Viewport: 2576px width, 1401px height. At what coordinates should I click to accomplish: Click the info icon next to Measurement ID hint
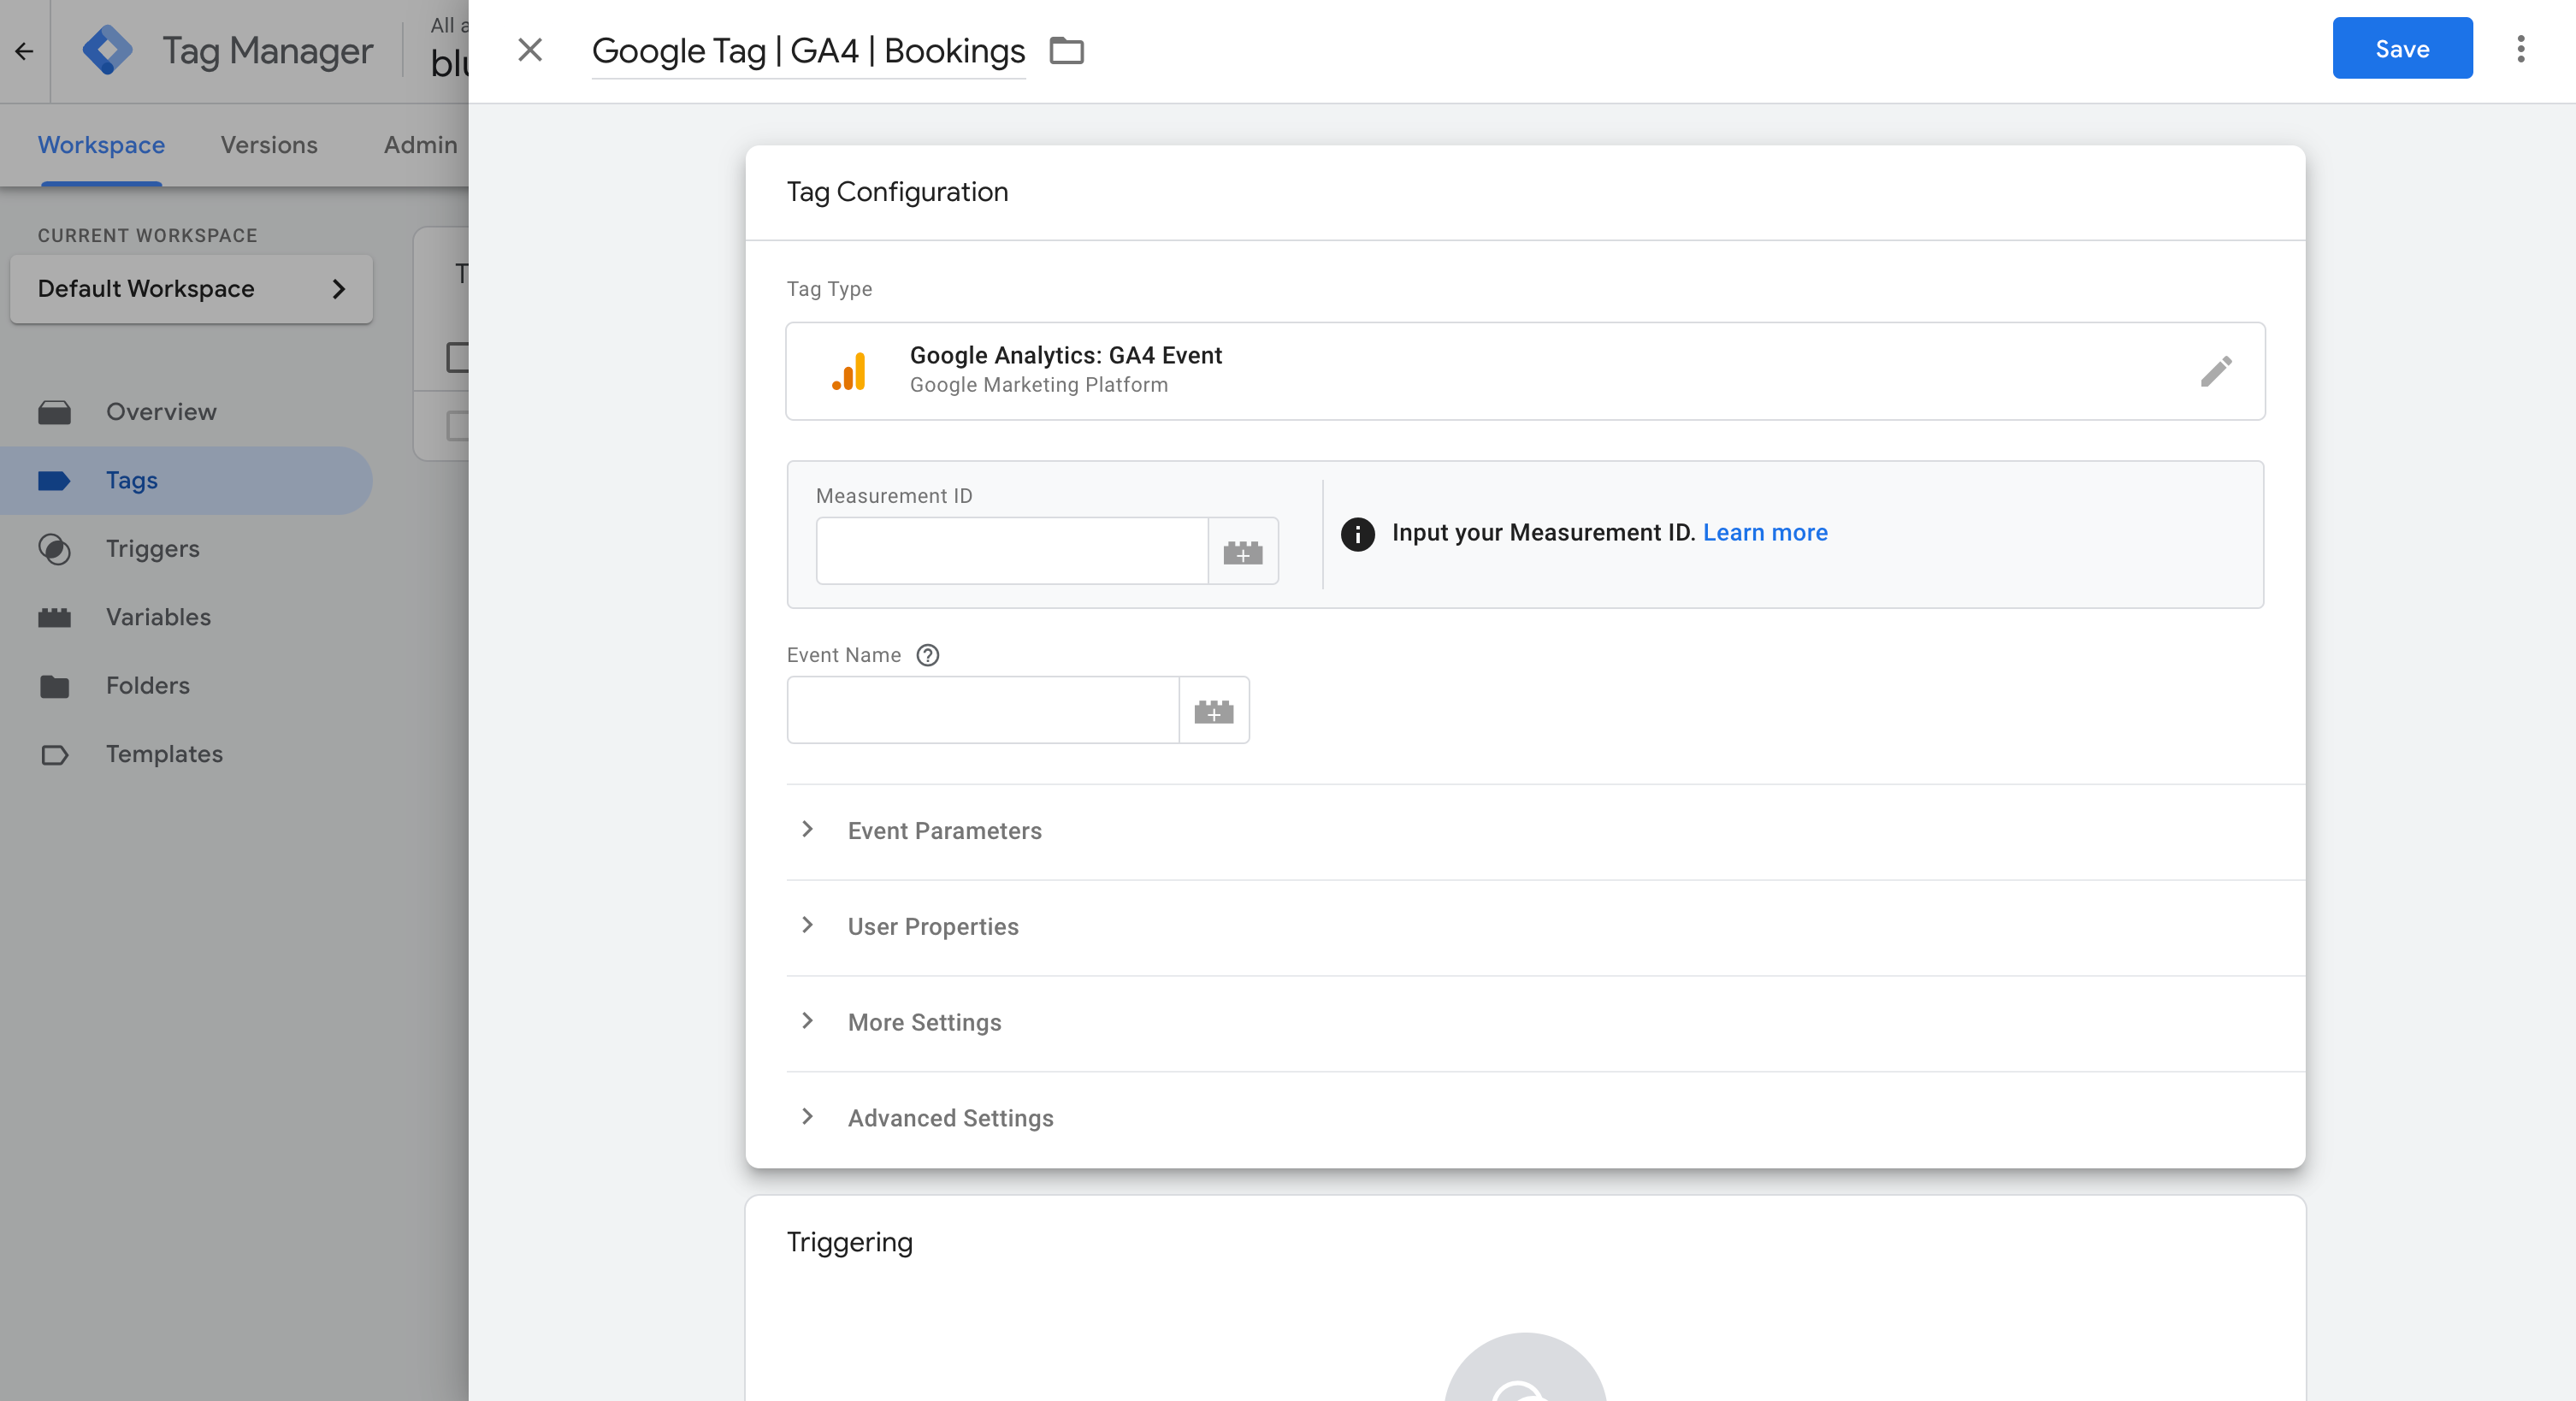point(1357,534)
